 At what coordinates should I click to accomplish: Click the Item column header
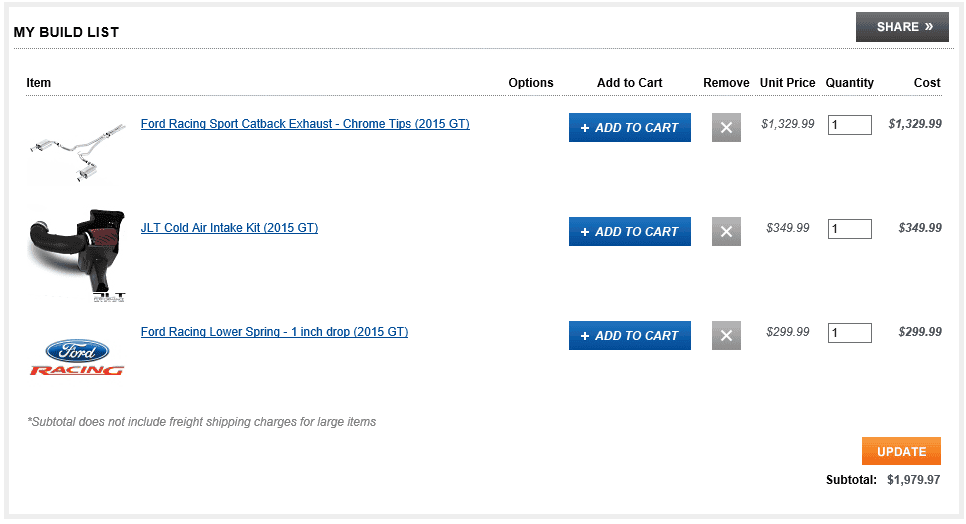point(38,83)
